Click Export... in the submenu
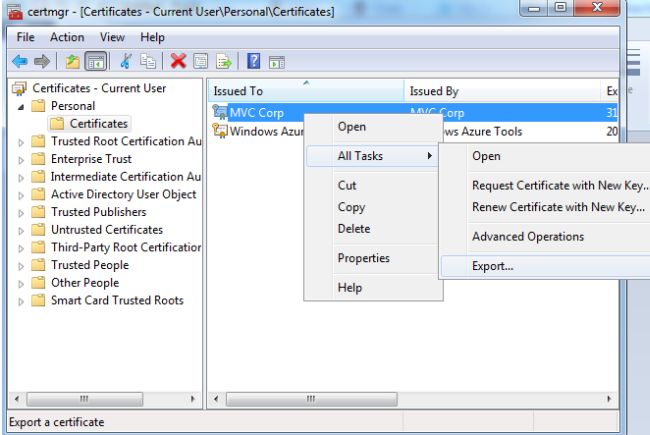This screenshot has width=650, height=435. point(545,266)
